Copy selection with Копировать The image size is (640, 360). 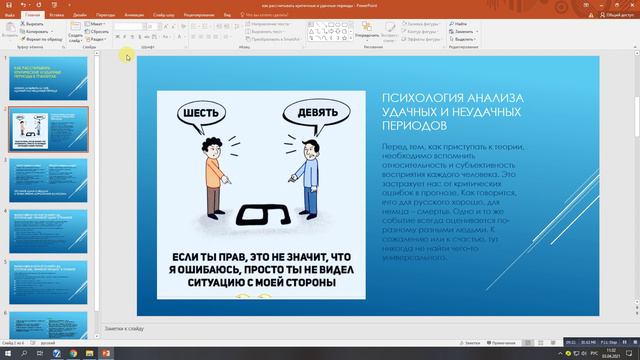point(35,31)
